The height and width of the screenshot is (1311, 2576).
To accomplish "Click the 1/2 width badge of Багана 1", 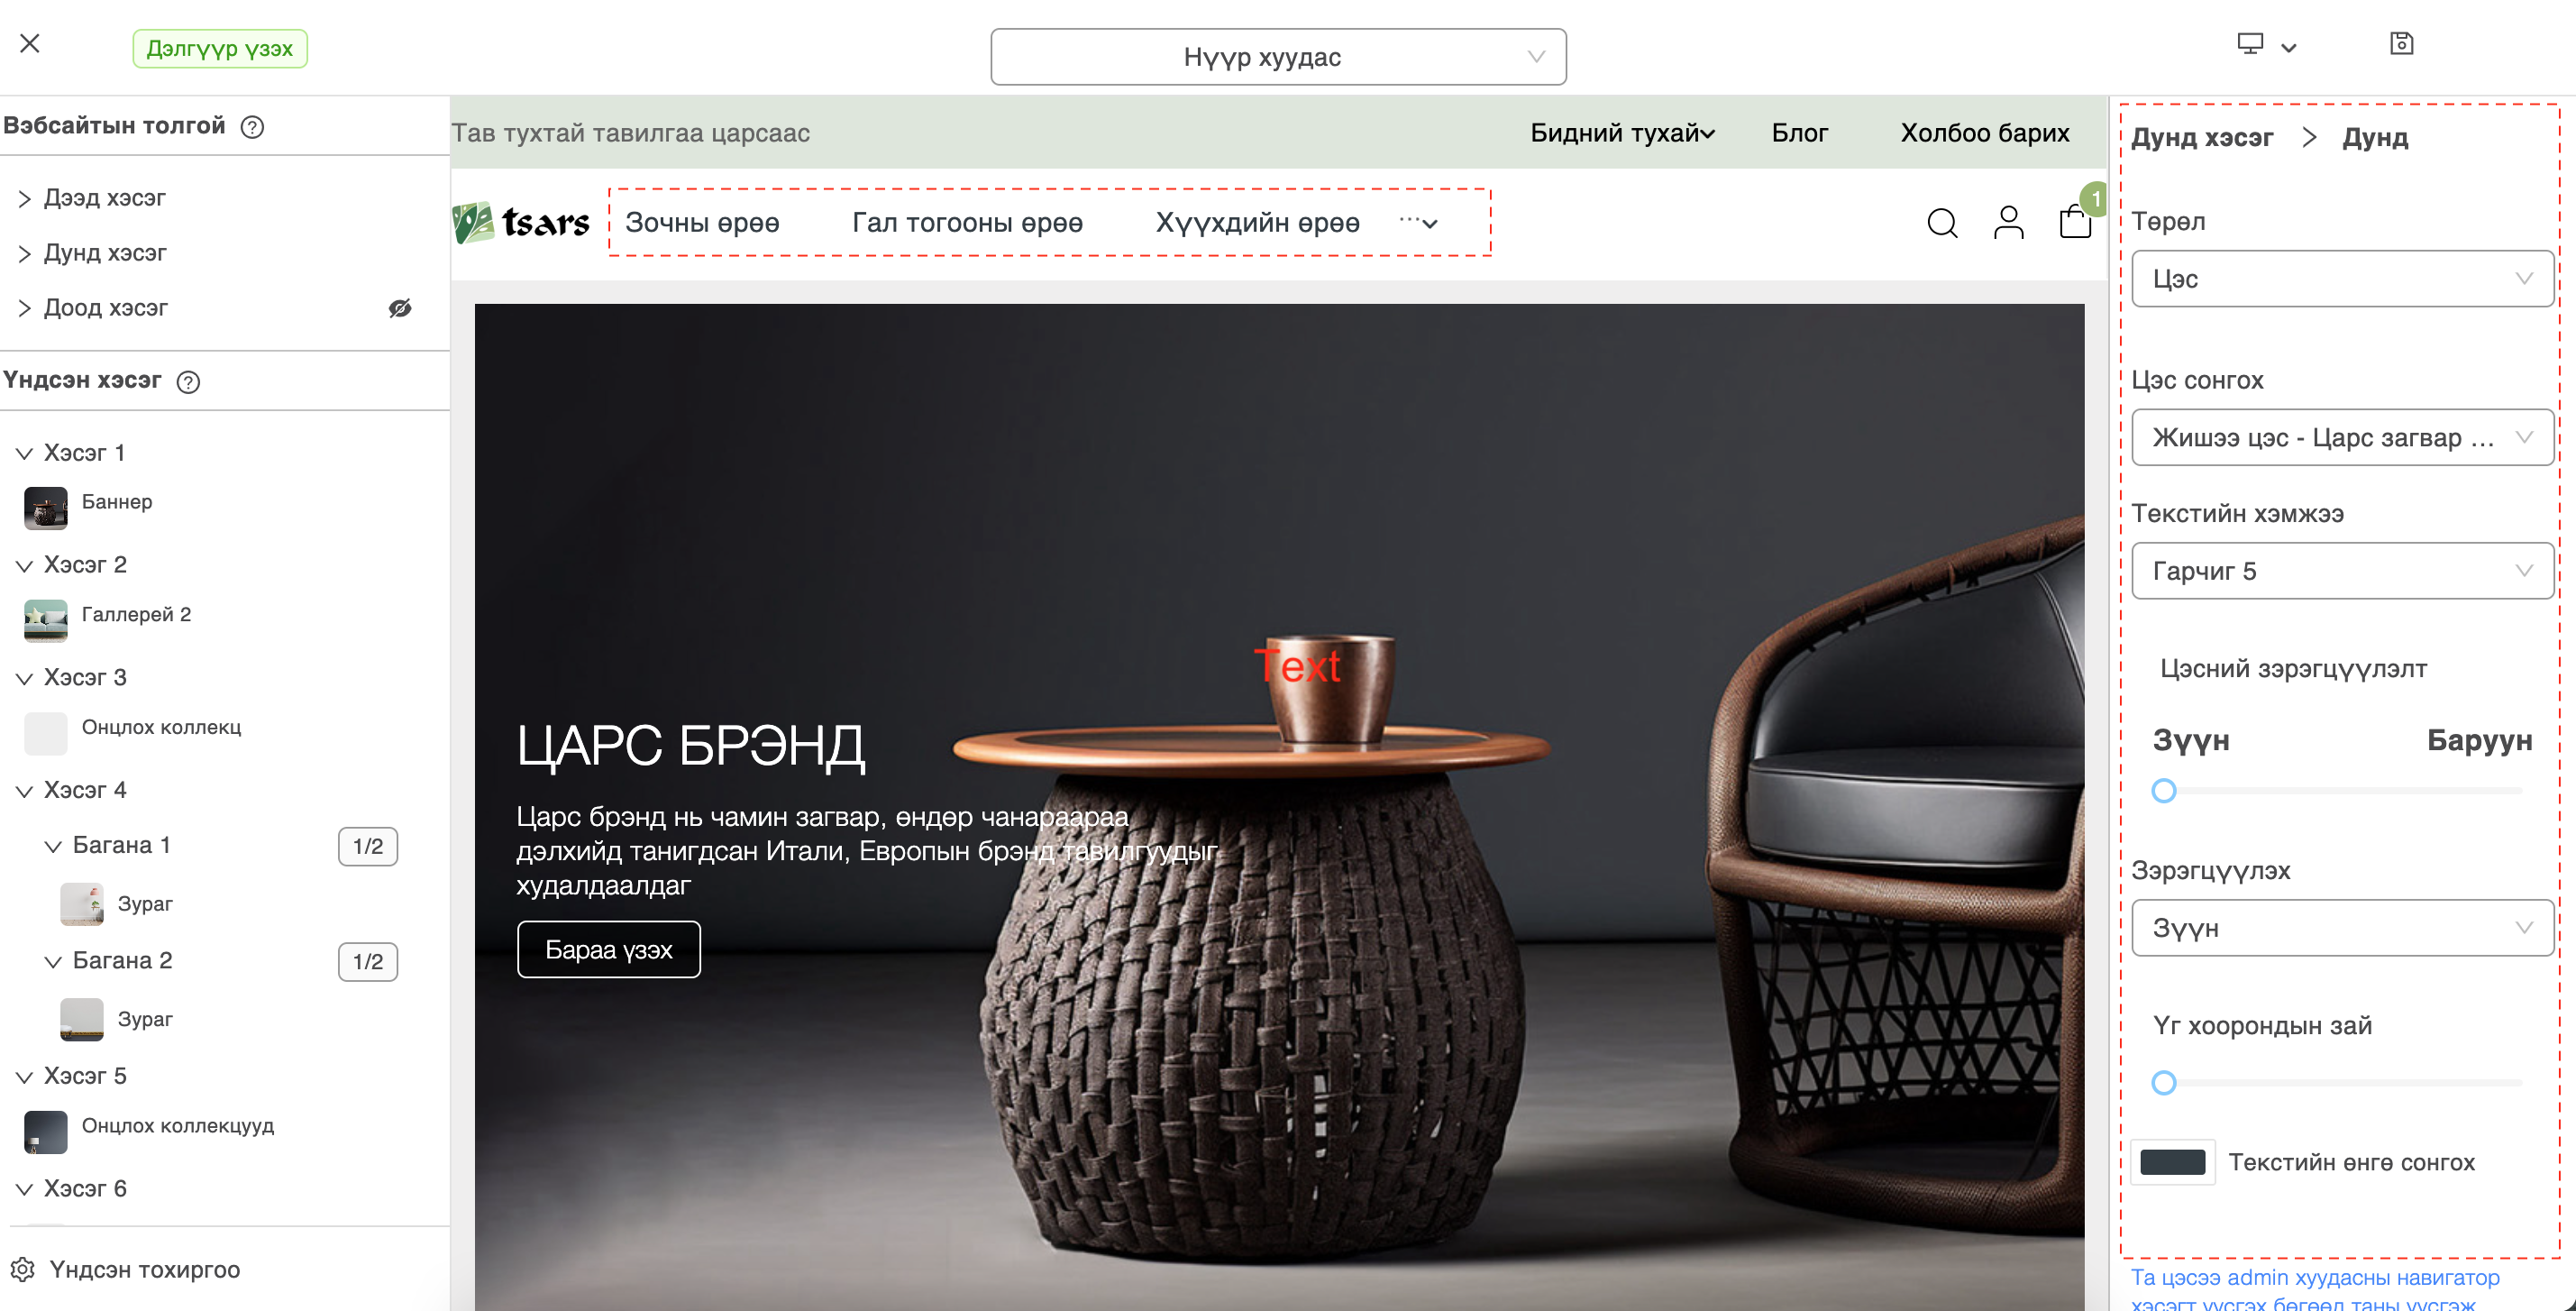I will [x=368, y=846].
